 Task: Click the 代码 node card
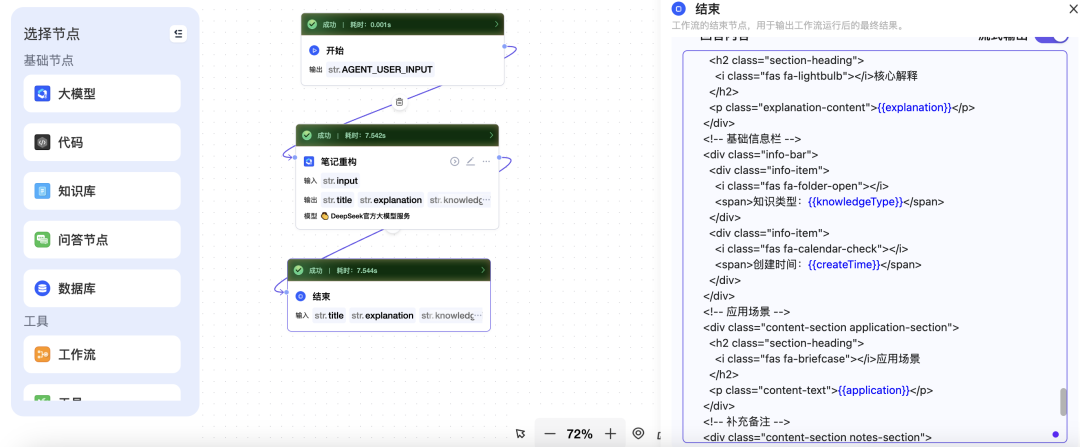coord(102,143)
